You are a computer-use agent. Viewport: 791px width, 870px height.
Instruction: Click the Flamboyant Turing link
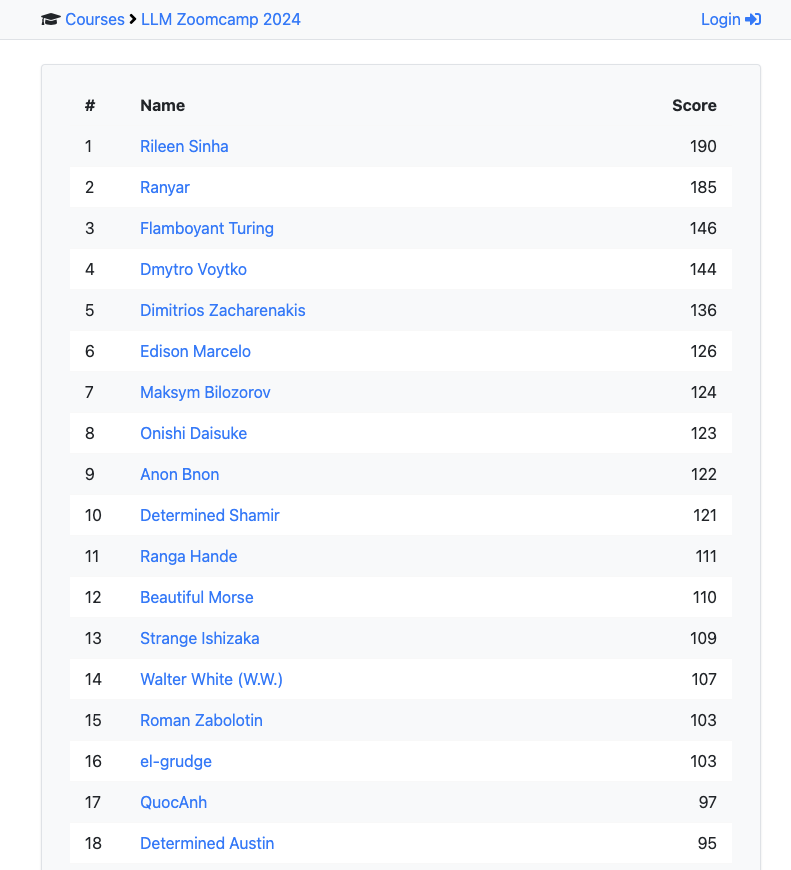(x=206, y=228)
